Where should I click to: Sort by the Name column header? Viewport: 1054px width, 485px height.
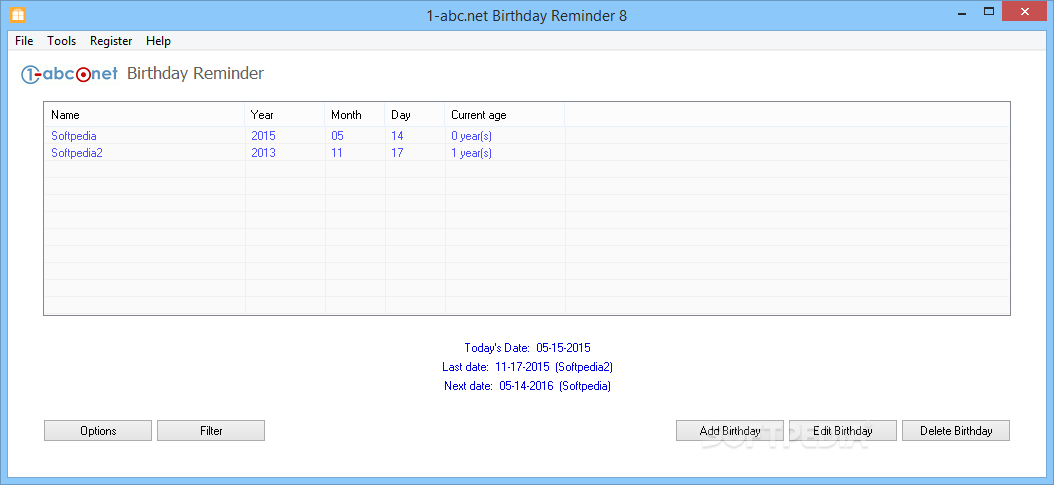click(145, 115)
